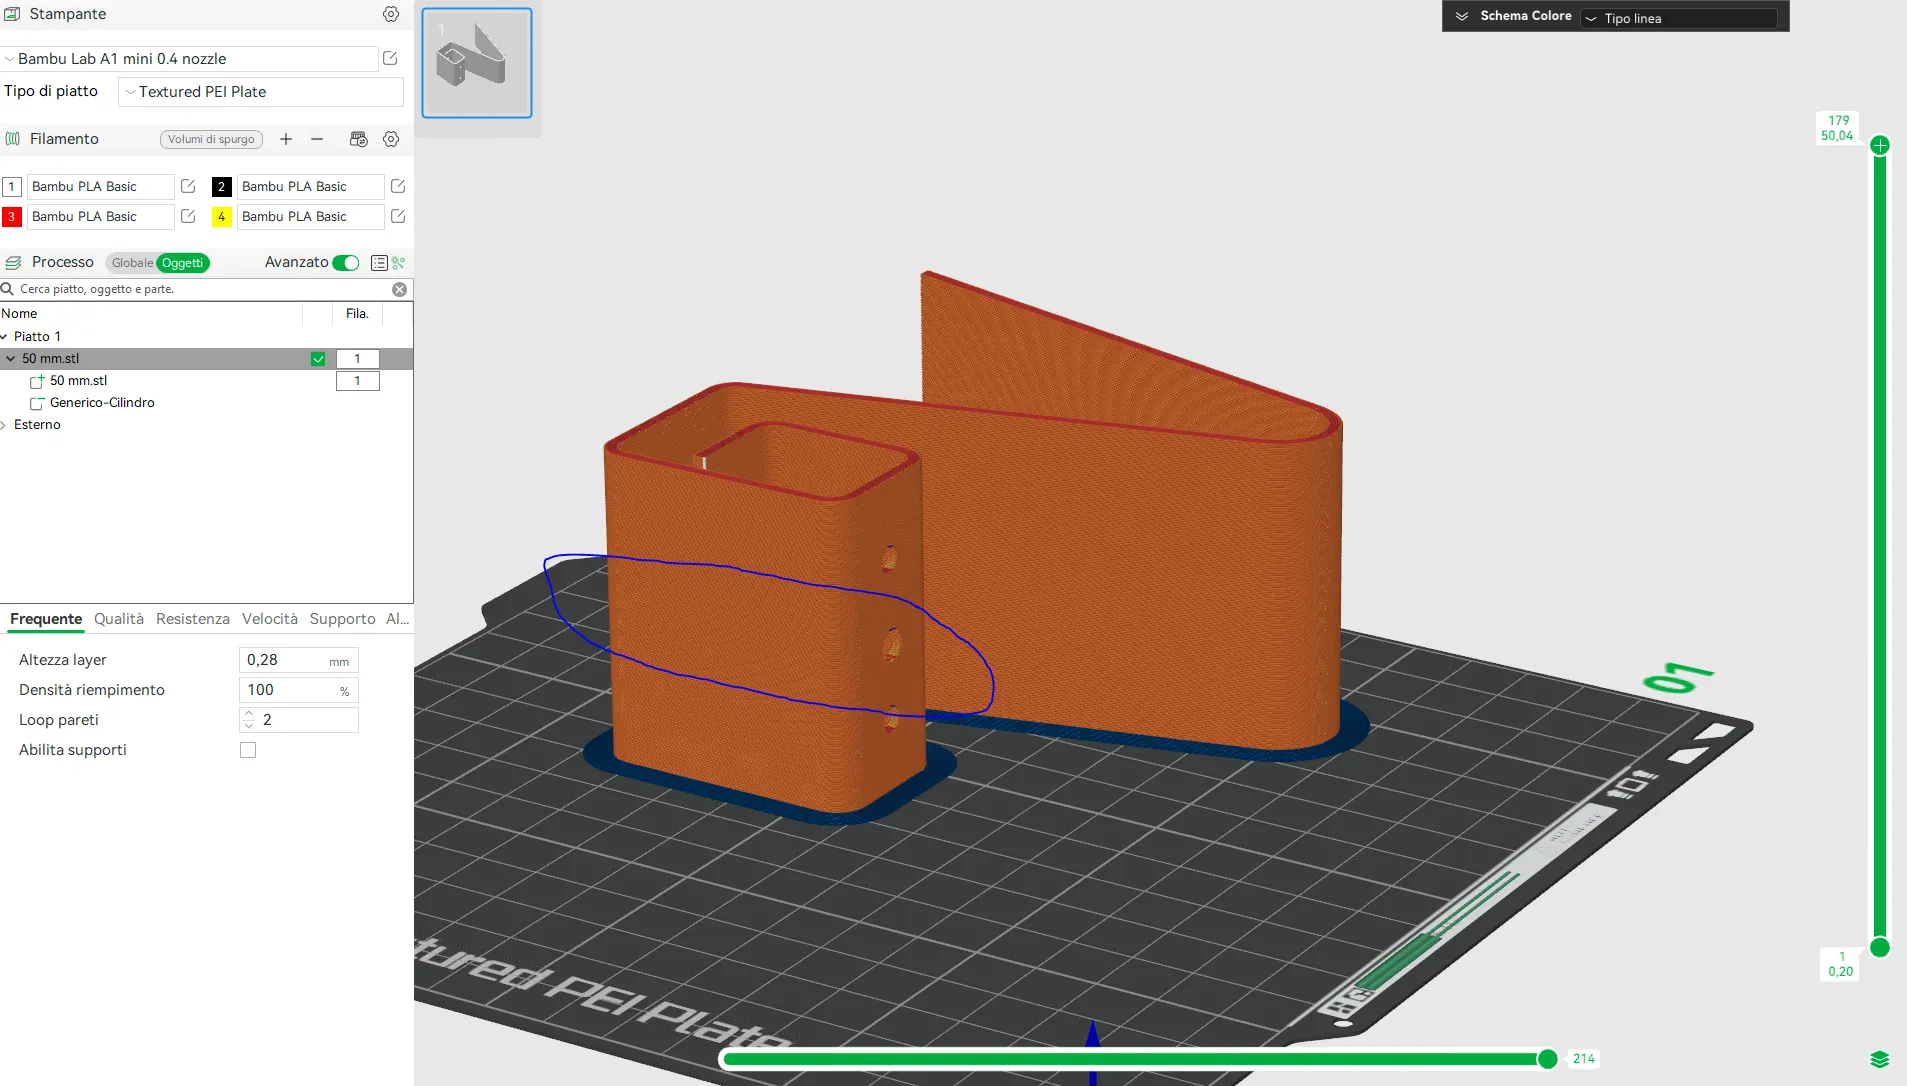
Task: Edit filament 4 Bambu PLA Basic preset
Action: pyautogui.click(x=398, y=216)
